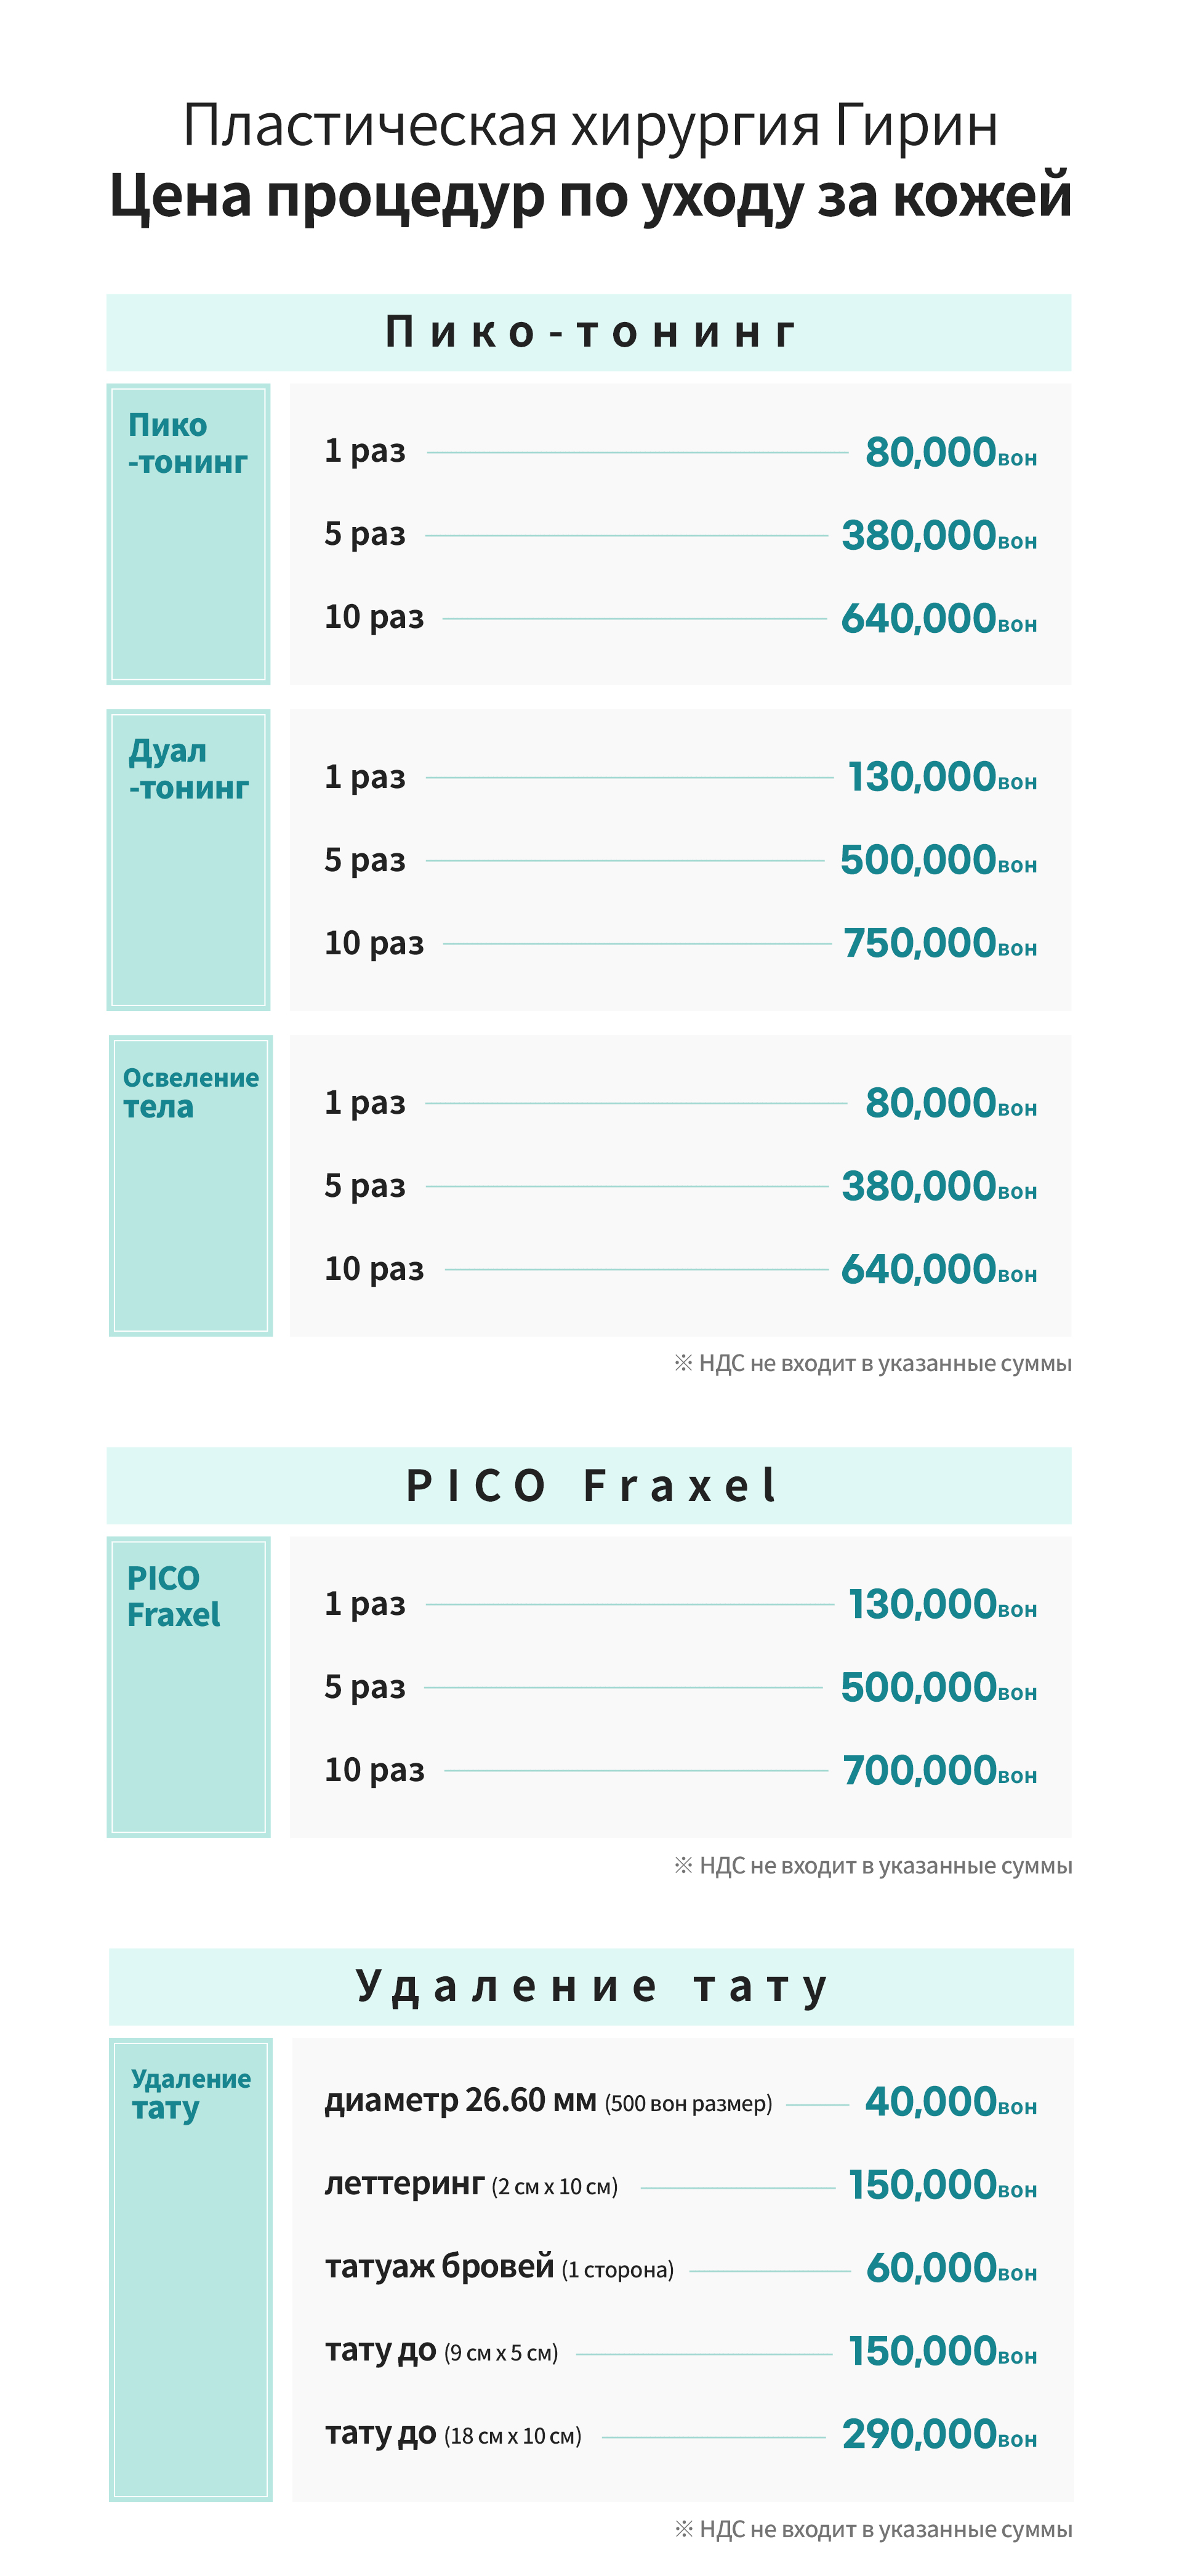Image resolution: width=1182 pixels, height=2576 pixels.
Task: Click the 750,000 вон Дуал-тонинг price
Action: coord(940,943)
